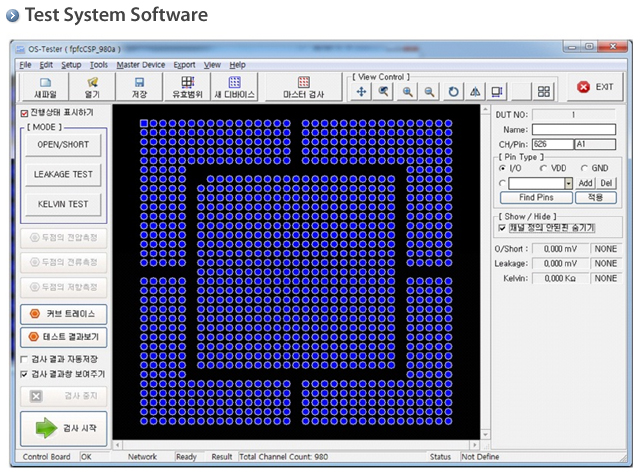
Task: Click the Find Pins button
Action: coord(536,198)
